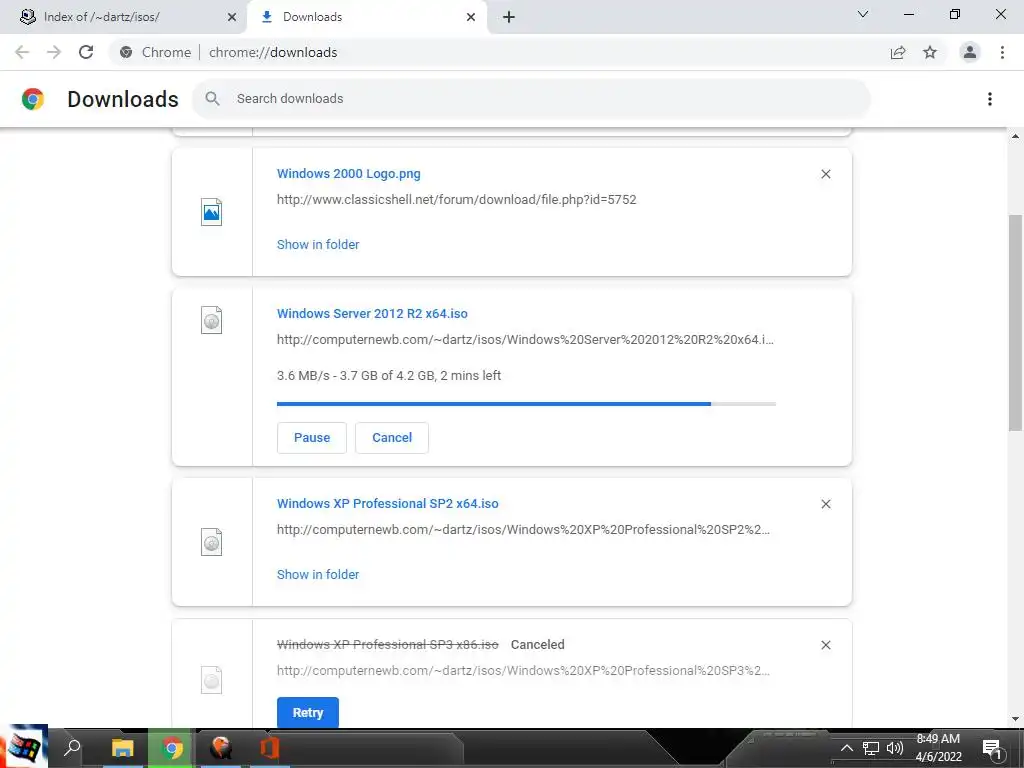Open network status tray icon
Viewport: 1024px width, 768px height.
[x=871, y=748]
